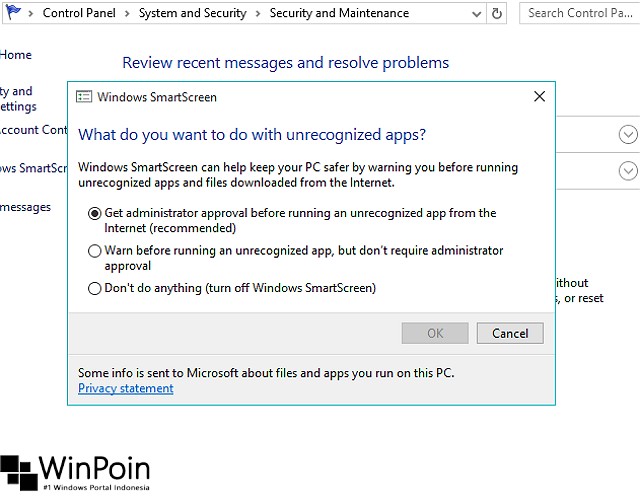Expand the lower chevron section

point(628,171)
